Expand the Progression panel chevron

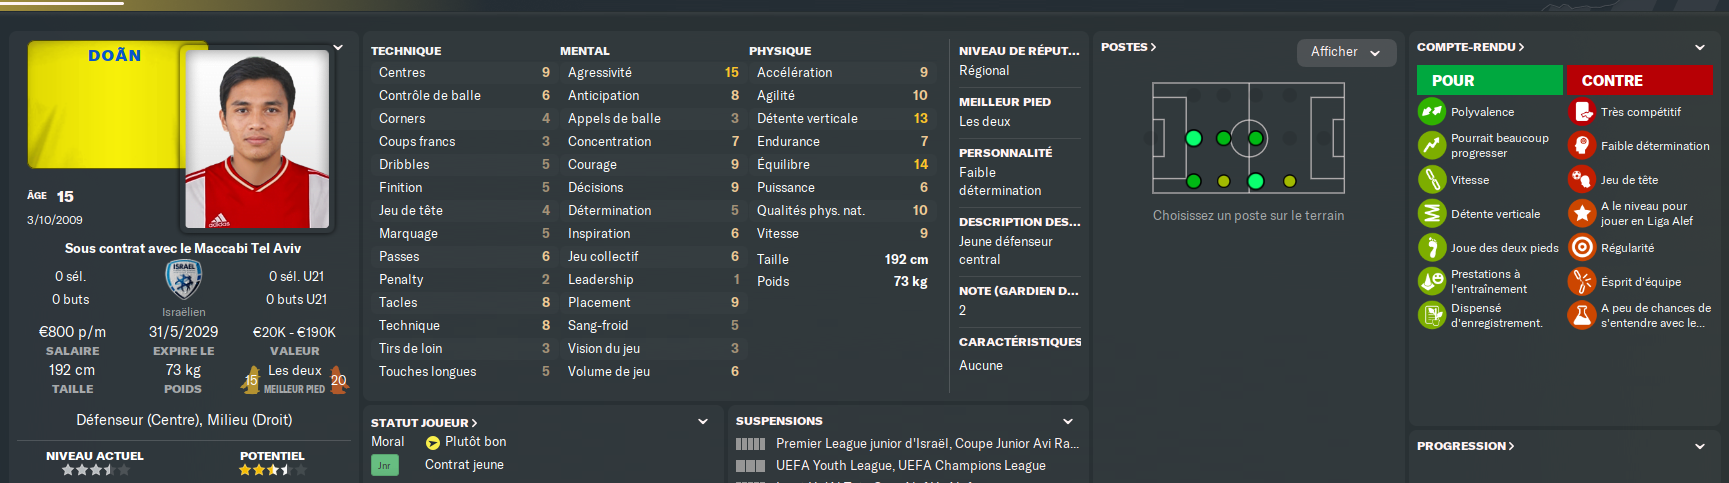(1700, 447)
